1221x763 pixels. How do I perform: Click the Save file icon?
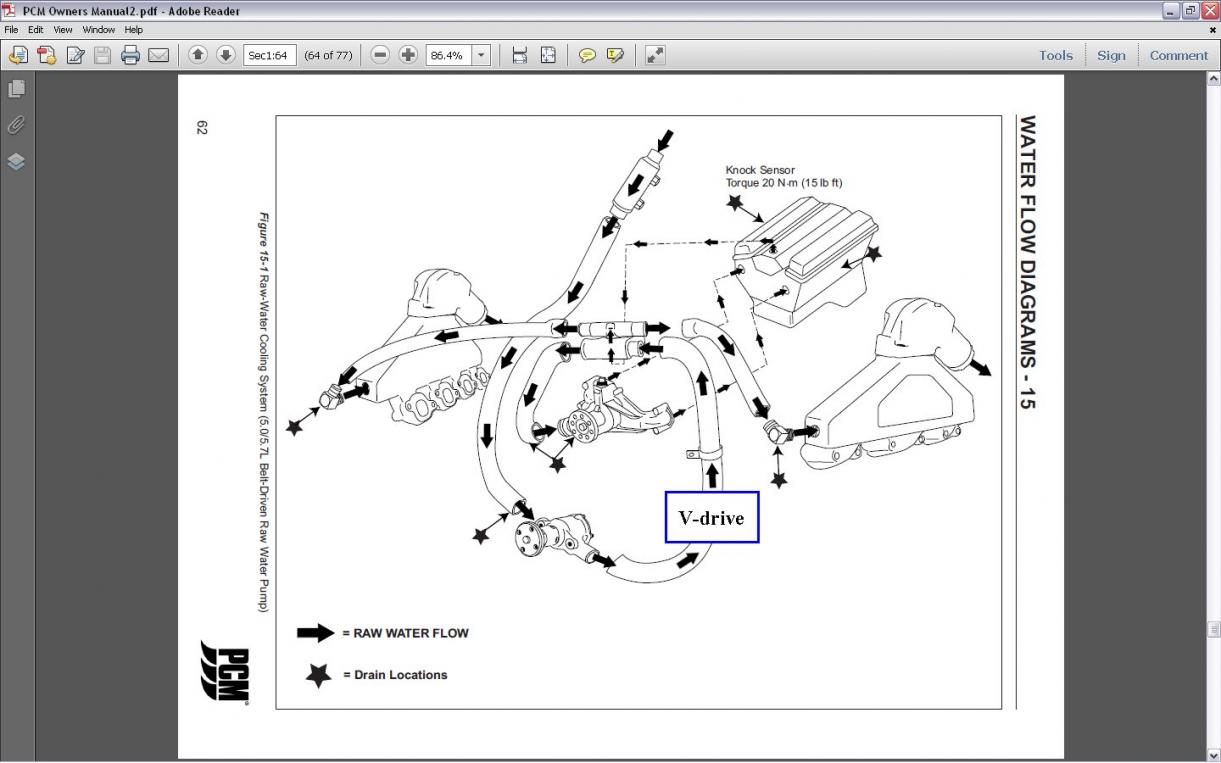pos(103,55)
